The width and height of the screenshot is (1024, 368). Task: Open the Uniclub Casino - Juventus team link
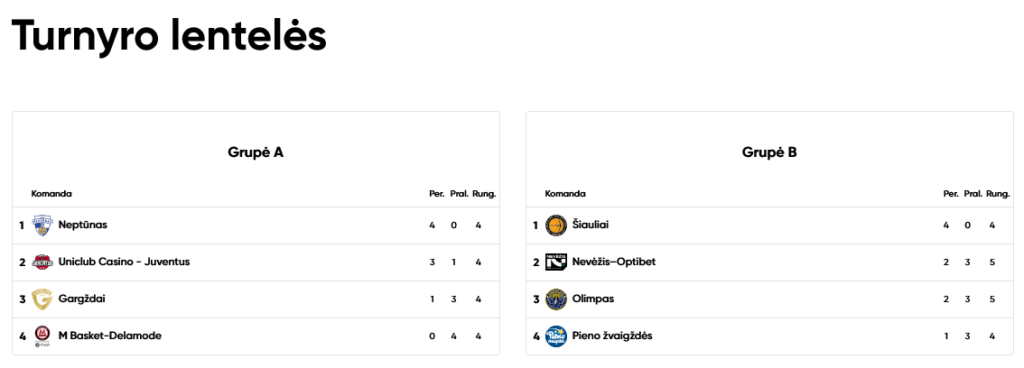(x=124, y=262)
